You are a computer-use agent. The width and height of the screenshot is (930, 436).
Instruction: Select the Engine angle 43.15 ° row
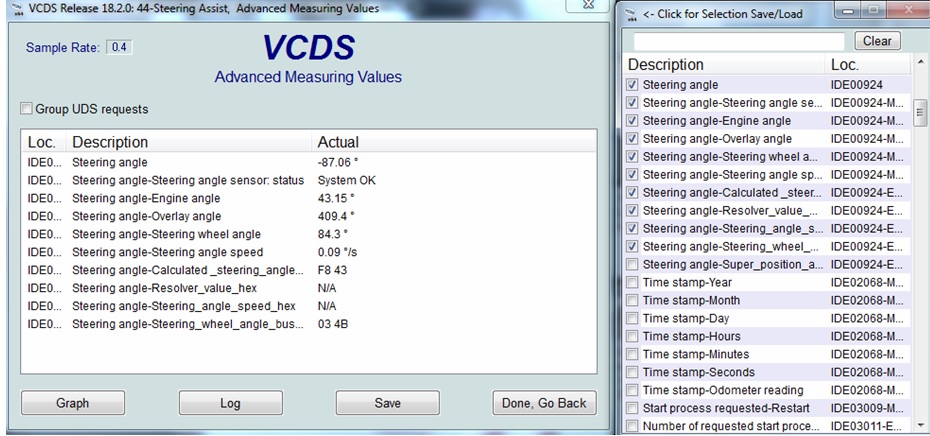coord(308,198)
